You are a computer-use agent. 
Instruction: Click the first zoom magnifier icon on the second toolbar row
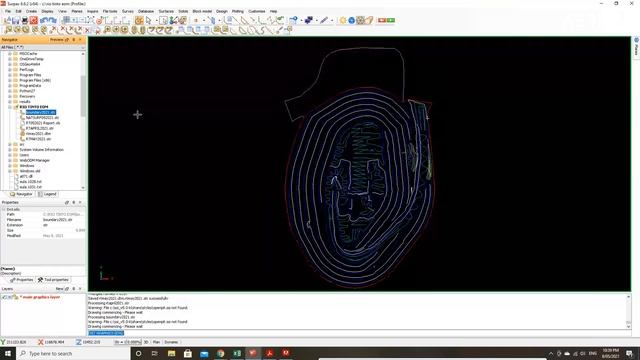click(x=8, y=30)
